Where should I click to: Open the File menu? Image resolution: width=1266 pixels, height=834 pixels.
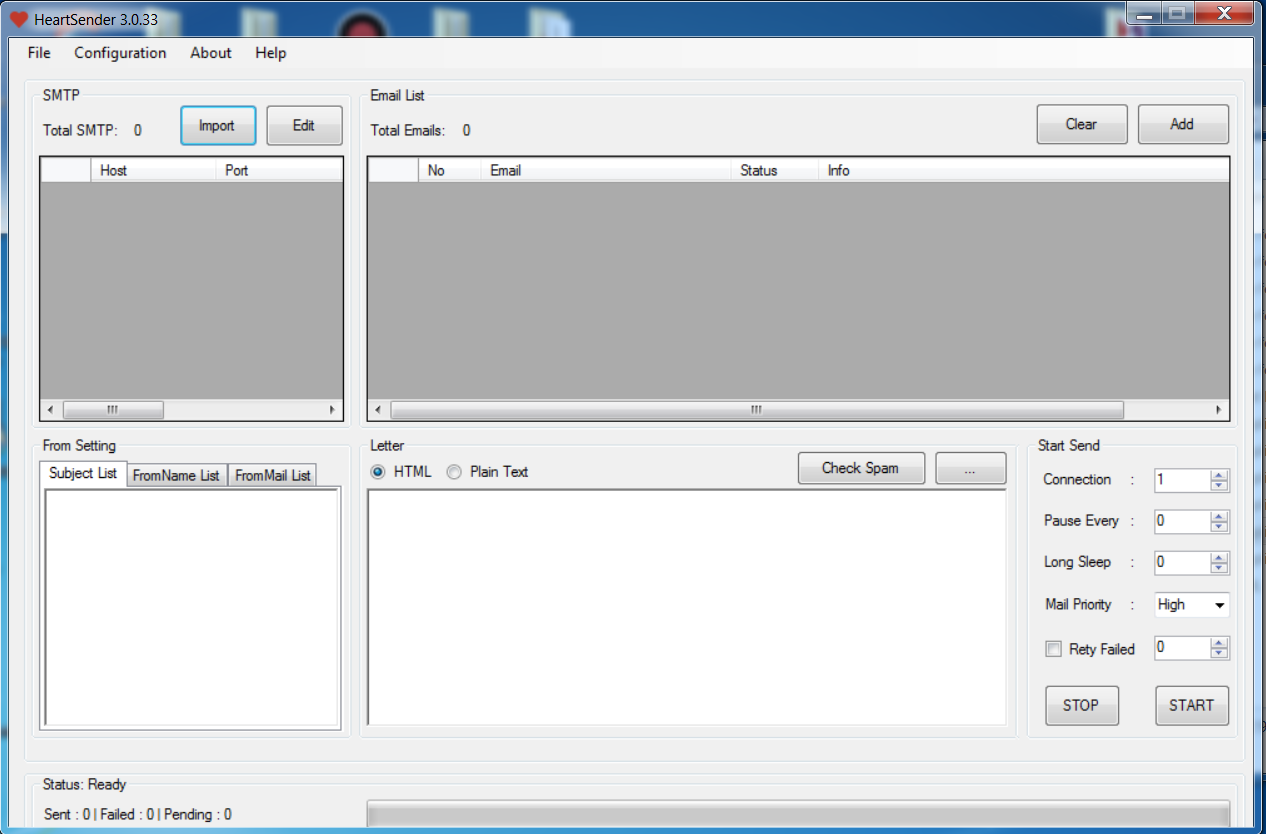coord(39,53)
